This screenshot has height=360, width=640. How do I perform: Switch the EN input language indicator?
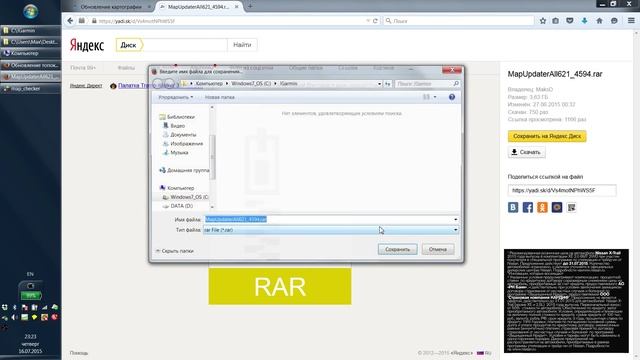30,274
